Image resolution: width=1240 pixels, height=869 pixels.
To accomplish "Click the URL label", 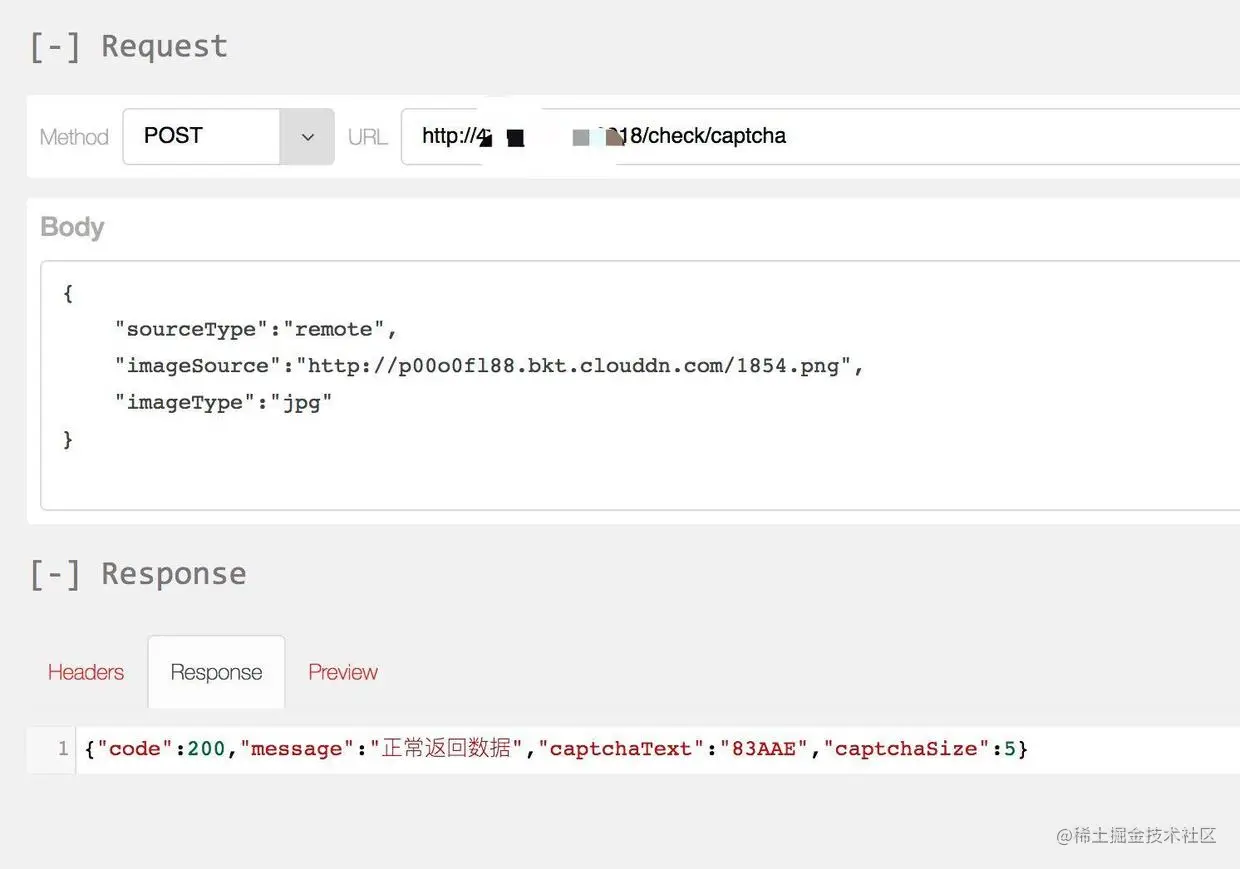I will 367,137.
